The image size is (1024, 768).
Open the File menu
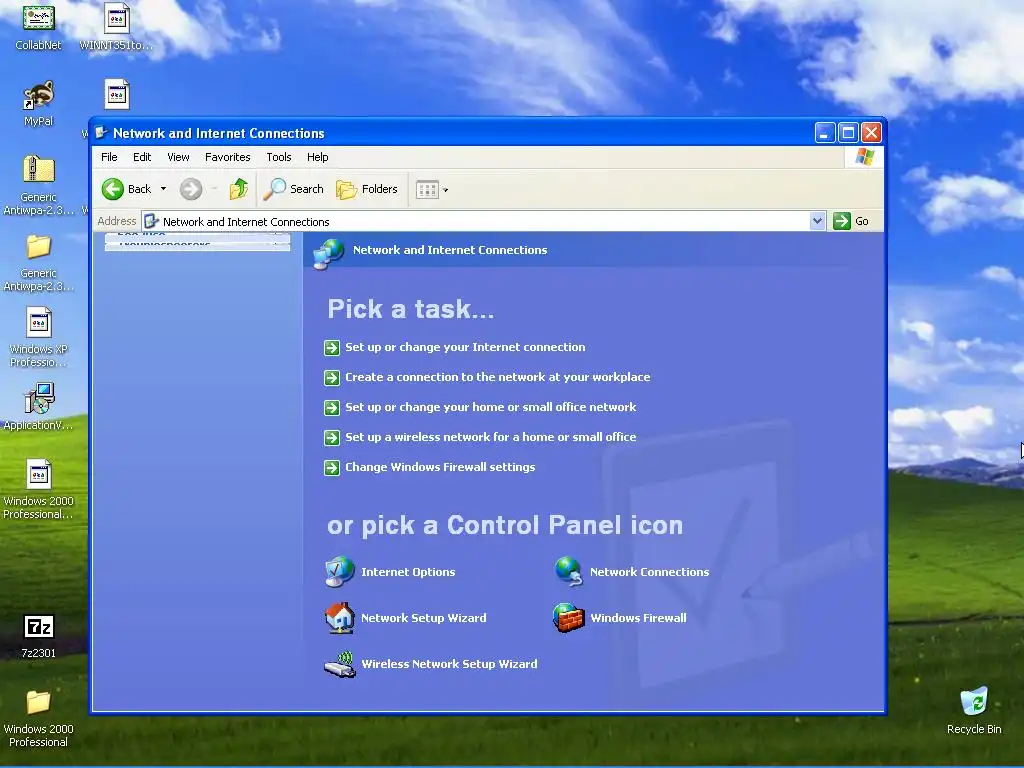click(109, 157)
